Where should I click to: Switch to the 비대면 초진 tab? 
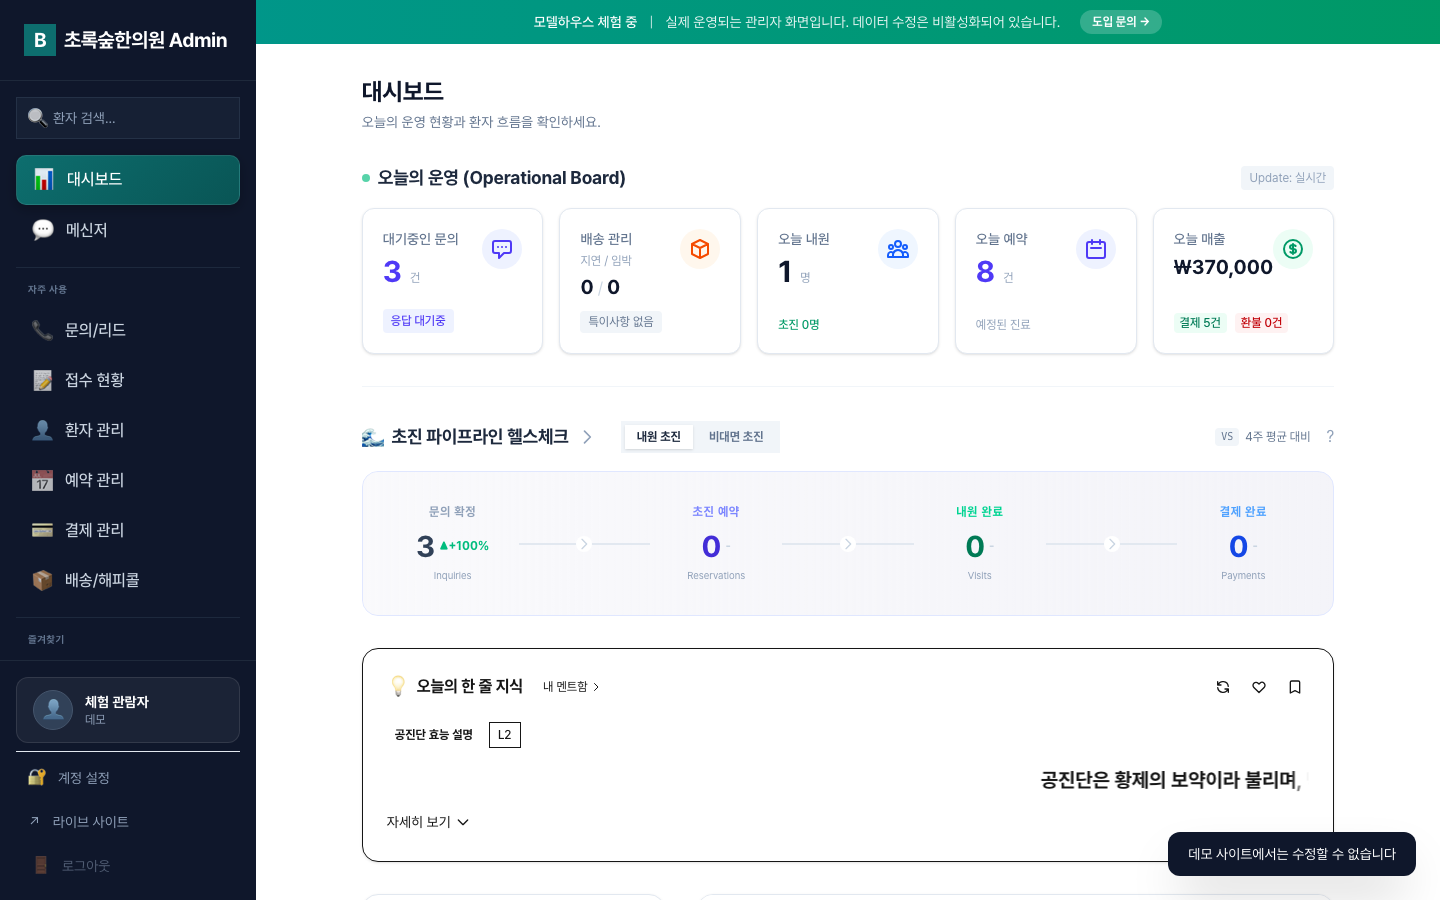pos(736,437)
